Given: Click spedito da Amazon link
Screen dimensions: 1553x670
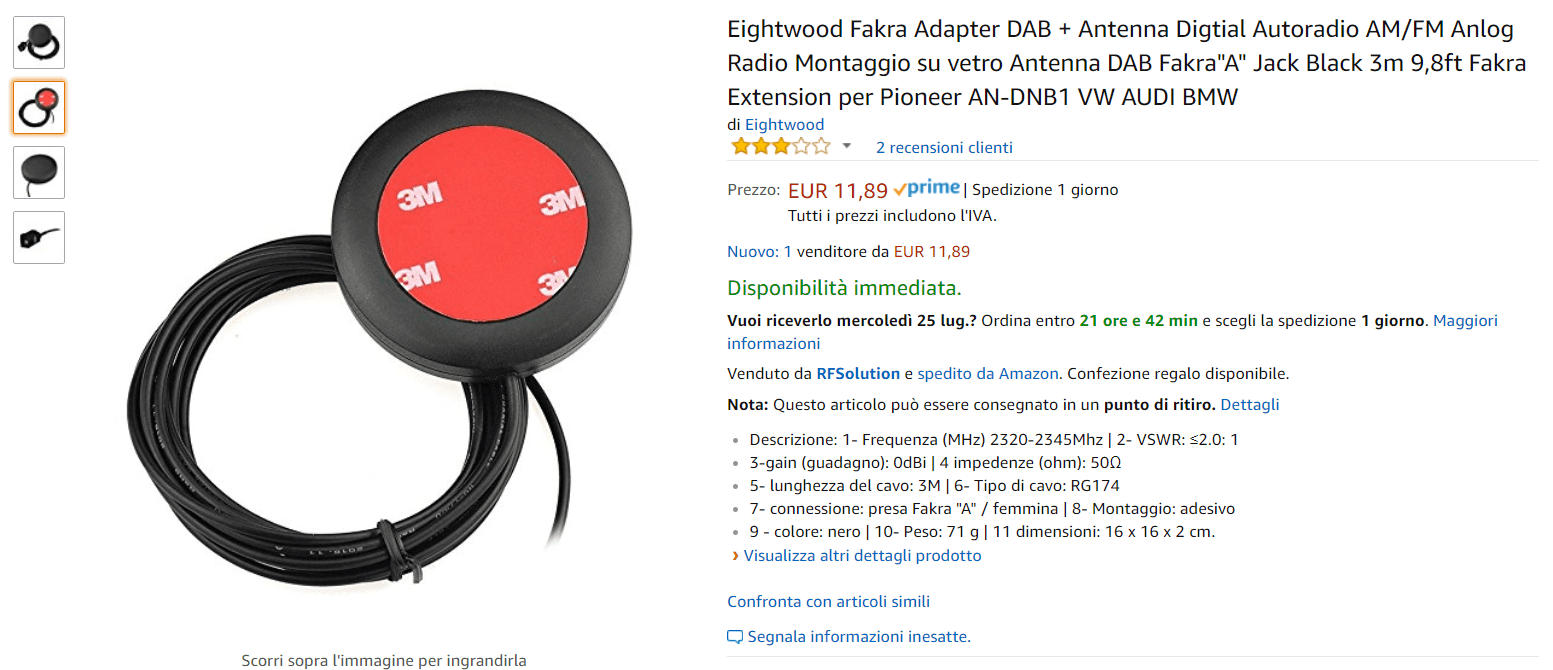Looking at the screenshot, I should click(x=988, y=374).
